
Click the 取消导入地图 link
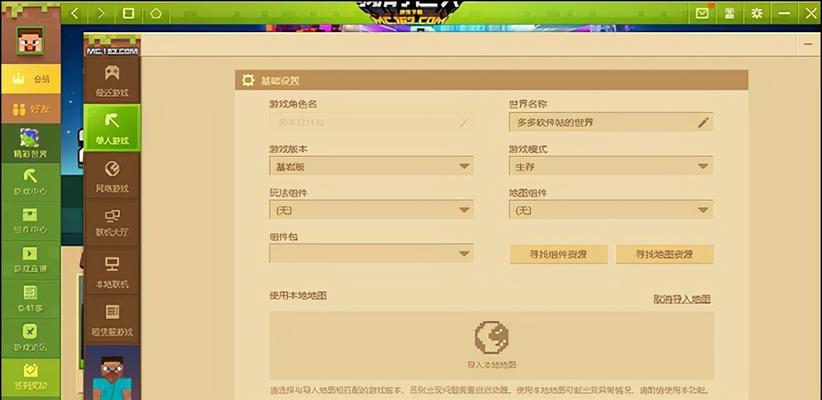tap(682, 299)
